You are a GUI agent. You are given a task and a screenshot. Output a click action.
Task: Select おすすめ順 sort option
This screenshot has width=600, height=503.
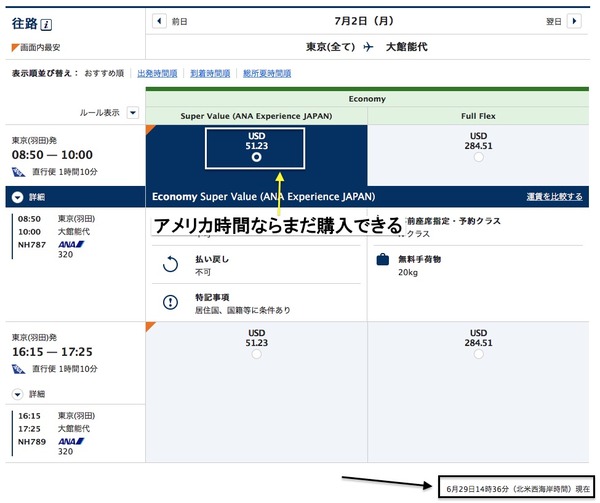[104, 73]
